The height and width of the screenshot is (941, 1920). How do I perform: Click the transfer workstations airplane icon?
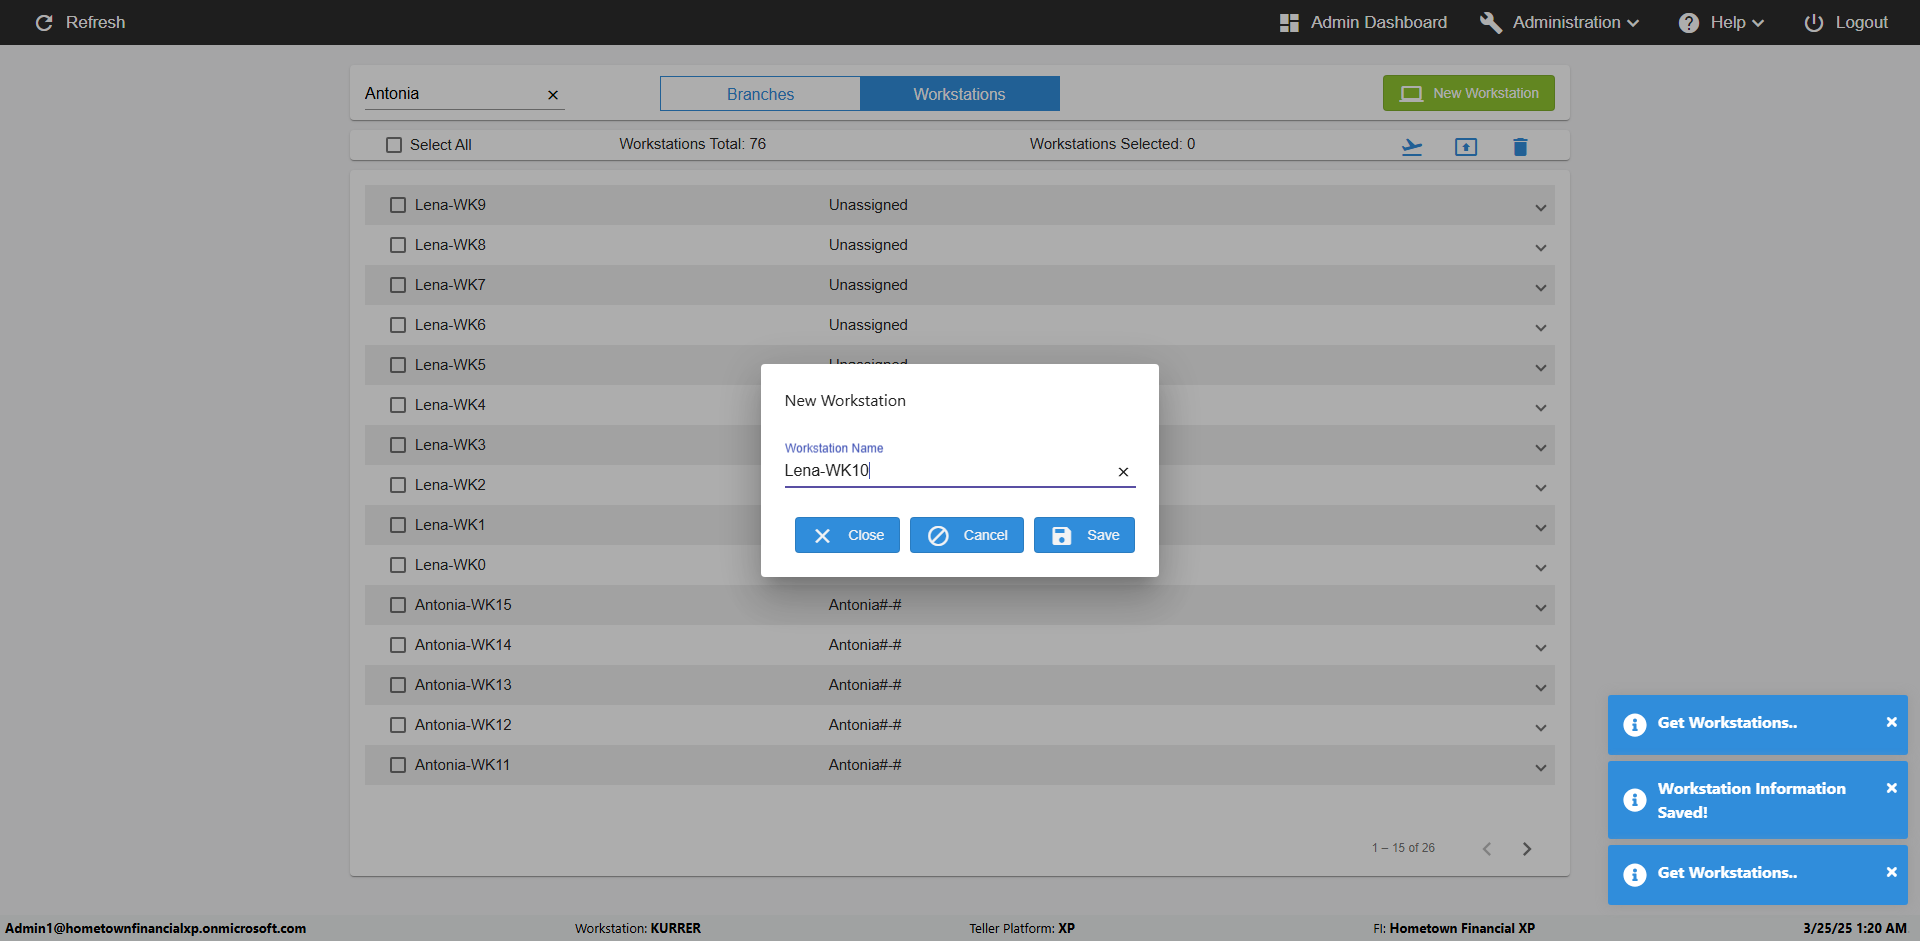tap(1412, 147)
